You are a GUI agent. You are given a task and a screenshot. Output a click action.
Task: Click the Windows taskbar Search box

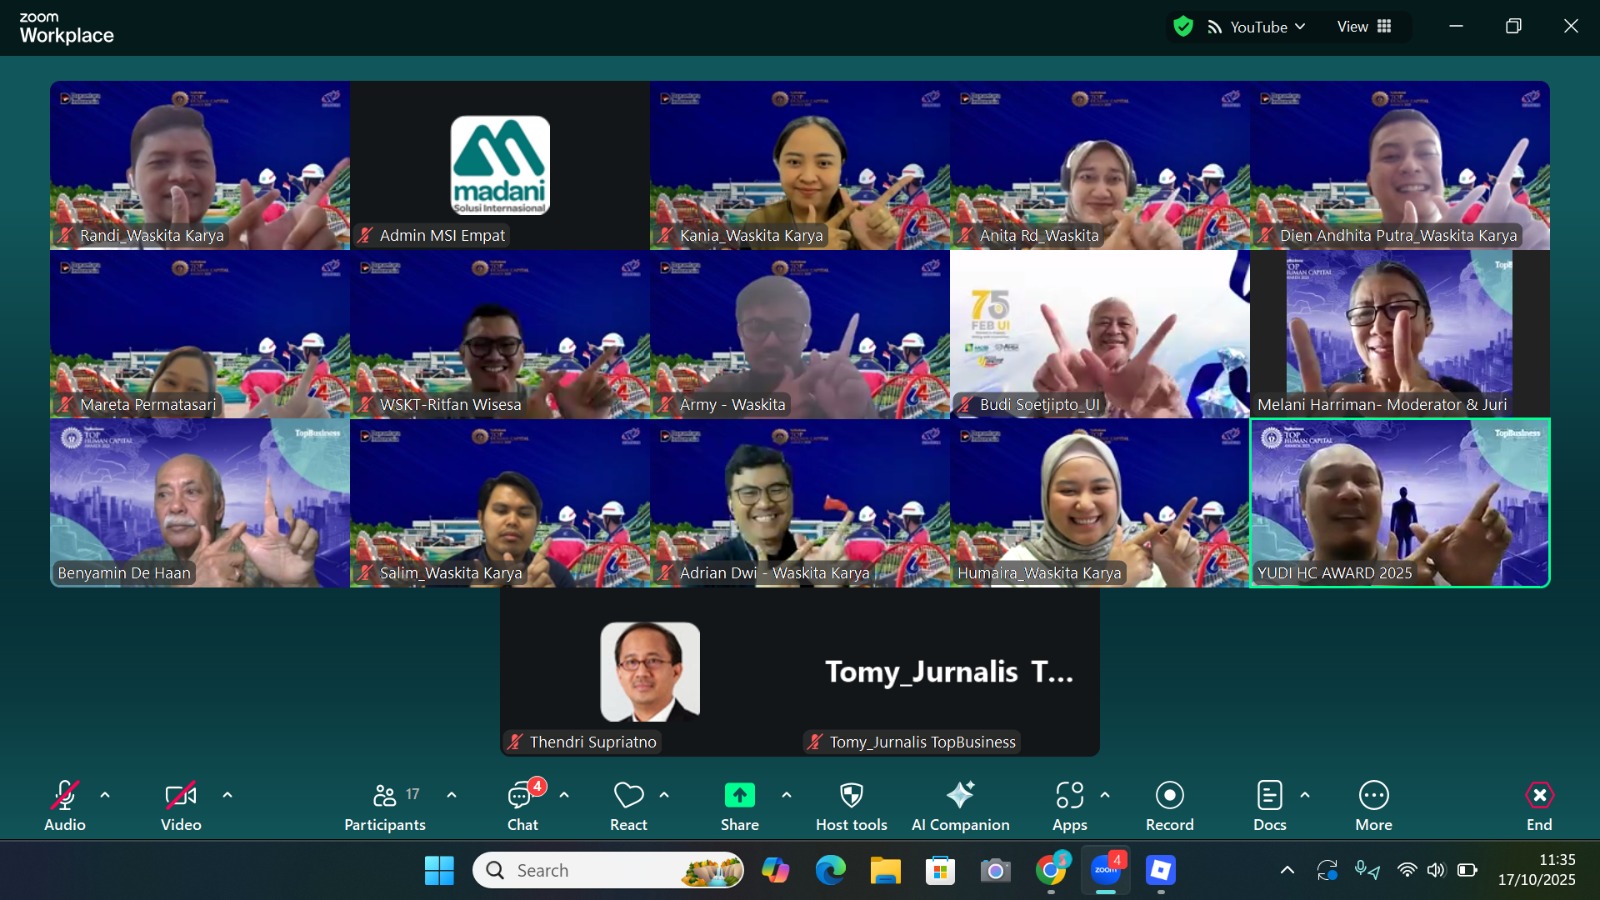click(608, 870)
